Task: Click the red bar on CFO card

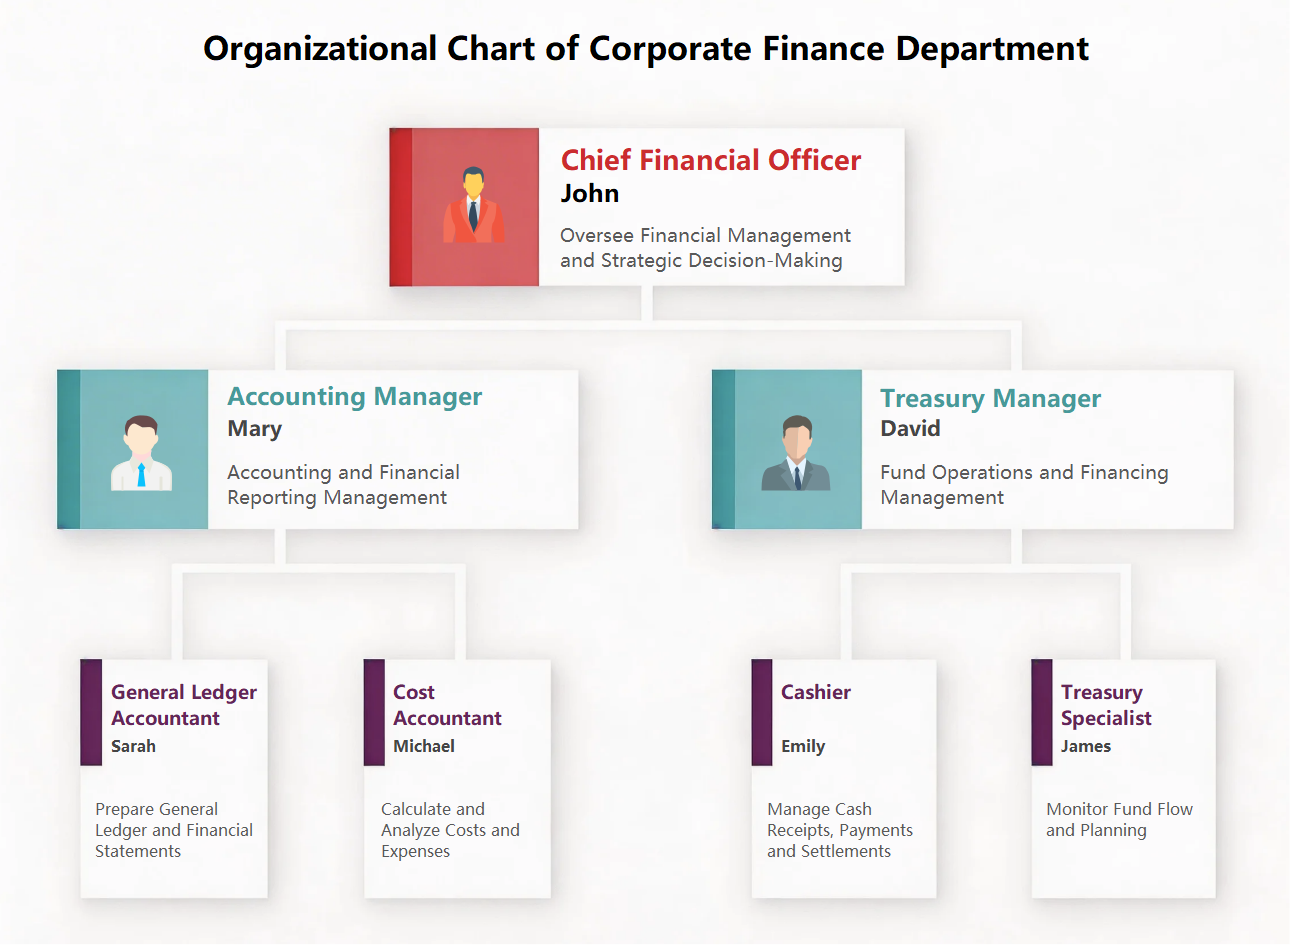Action: click(x=400, y=207)
